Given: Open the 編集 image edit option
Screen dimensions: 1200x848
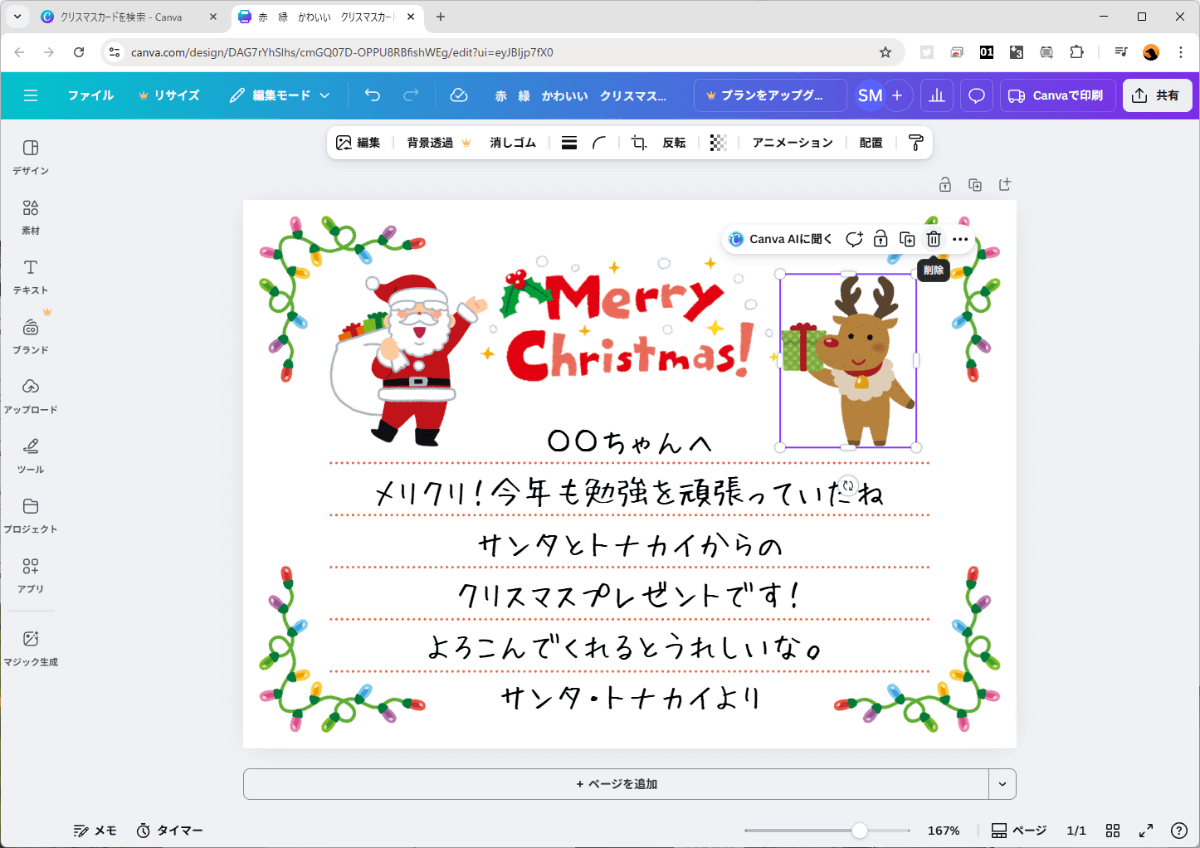Looking at the screenshot, I should click(x=358, y=143).
